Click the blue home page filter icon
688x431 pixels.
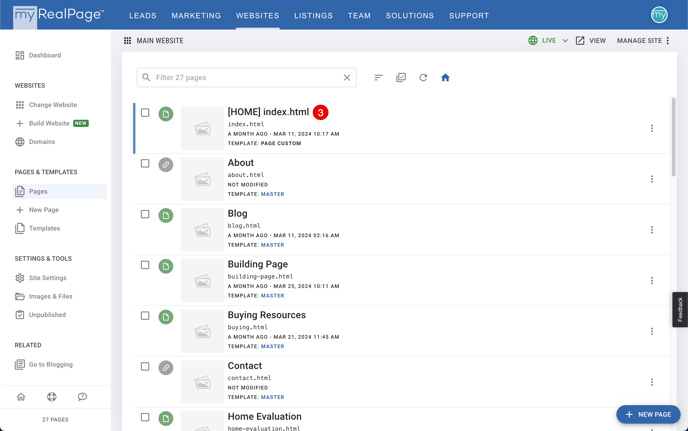[445, 78]
